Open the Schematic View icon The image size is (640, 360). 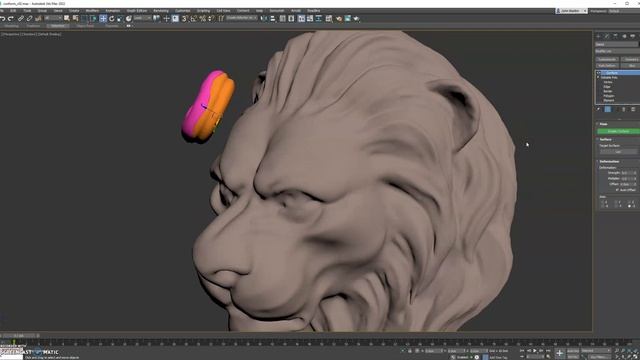click(x=319, y=18)
